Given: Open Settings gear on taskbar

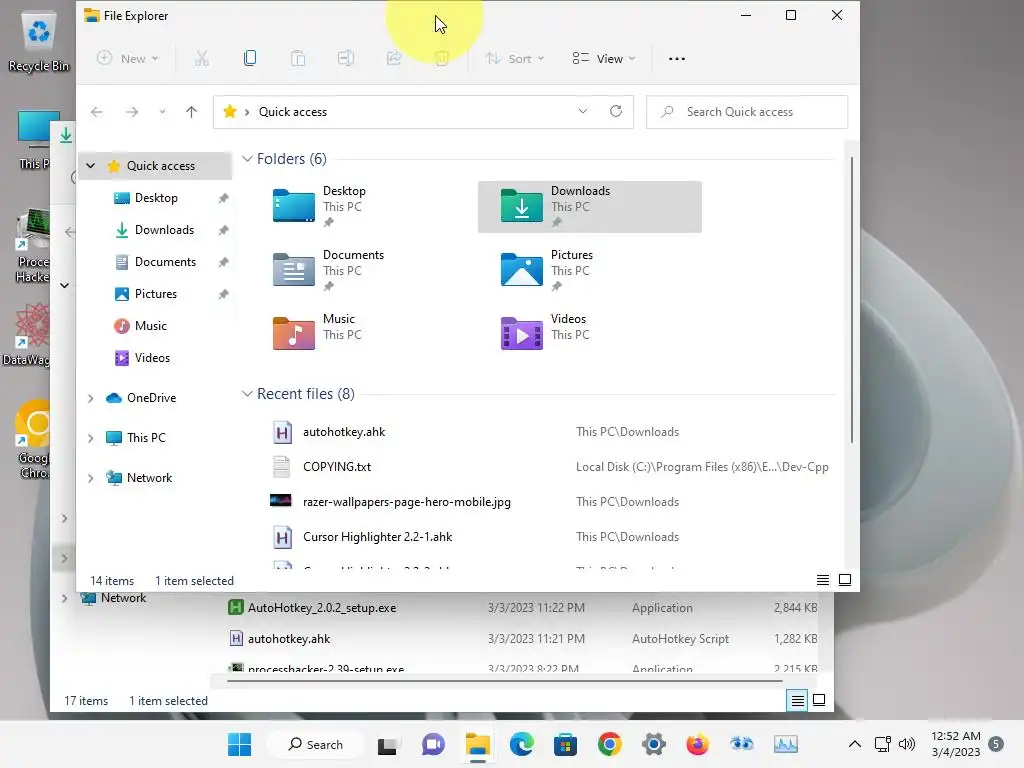Looking at the screenshot, I should (654, 744).
